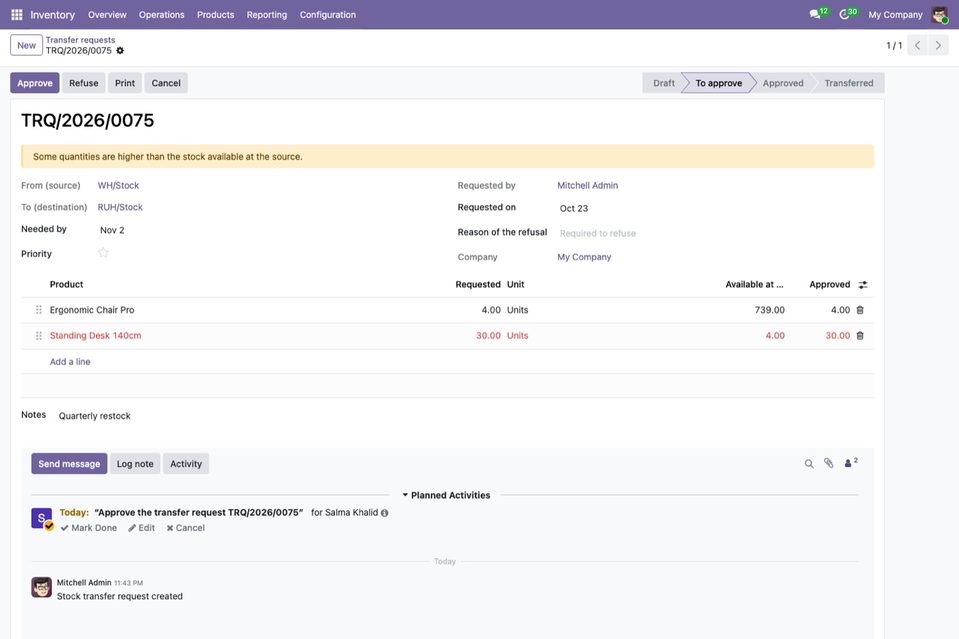The image size is (959, 639).
Task: Open the column settings adjust icon
Action: (862, 284)
